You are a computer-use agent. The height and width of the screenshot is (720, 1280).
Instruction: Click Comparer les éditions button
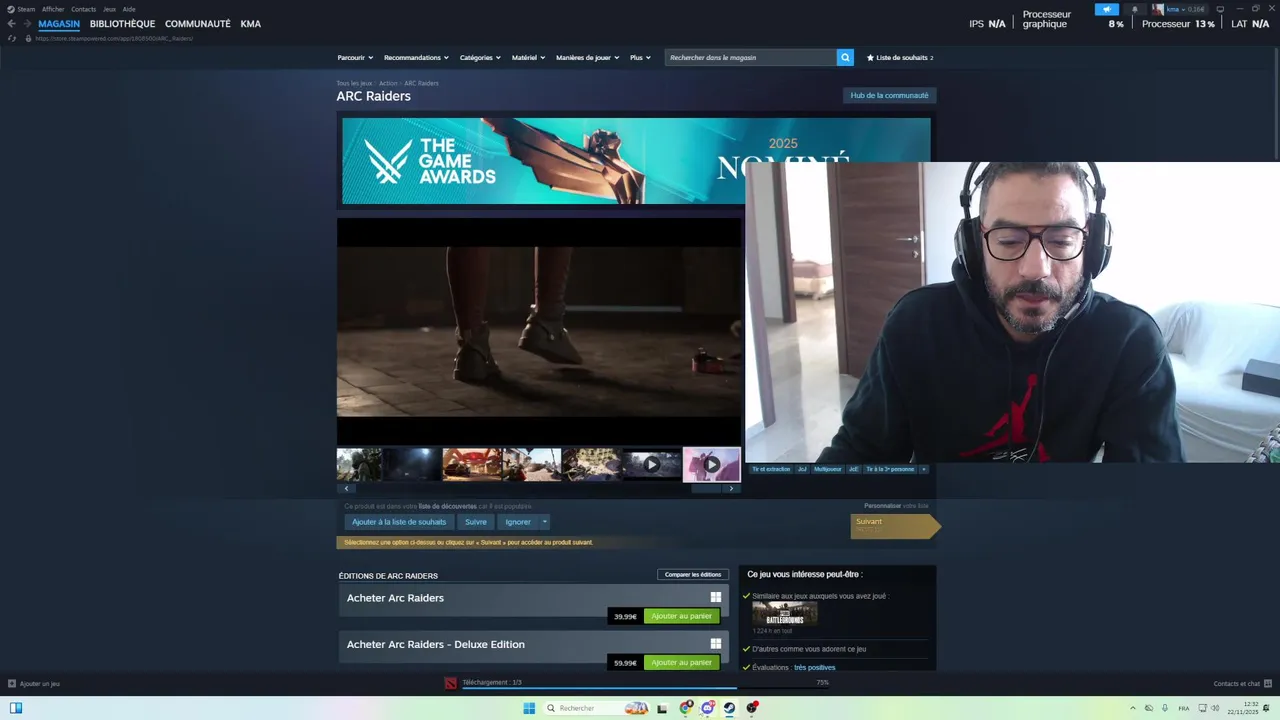693,575
